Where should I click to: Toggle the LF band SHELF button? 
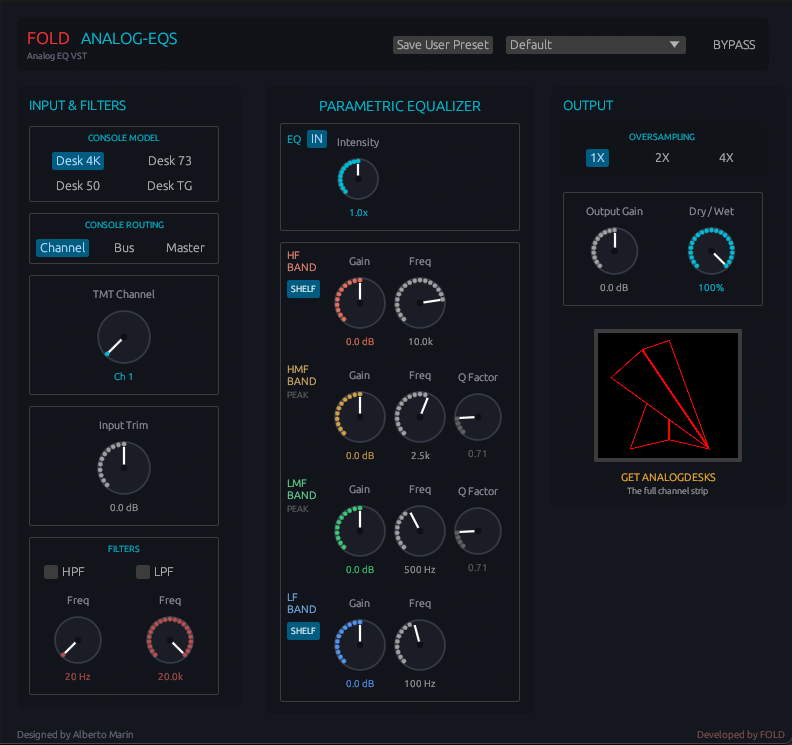303,631
